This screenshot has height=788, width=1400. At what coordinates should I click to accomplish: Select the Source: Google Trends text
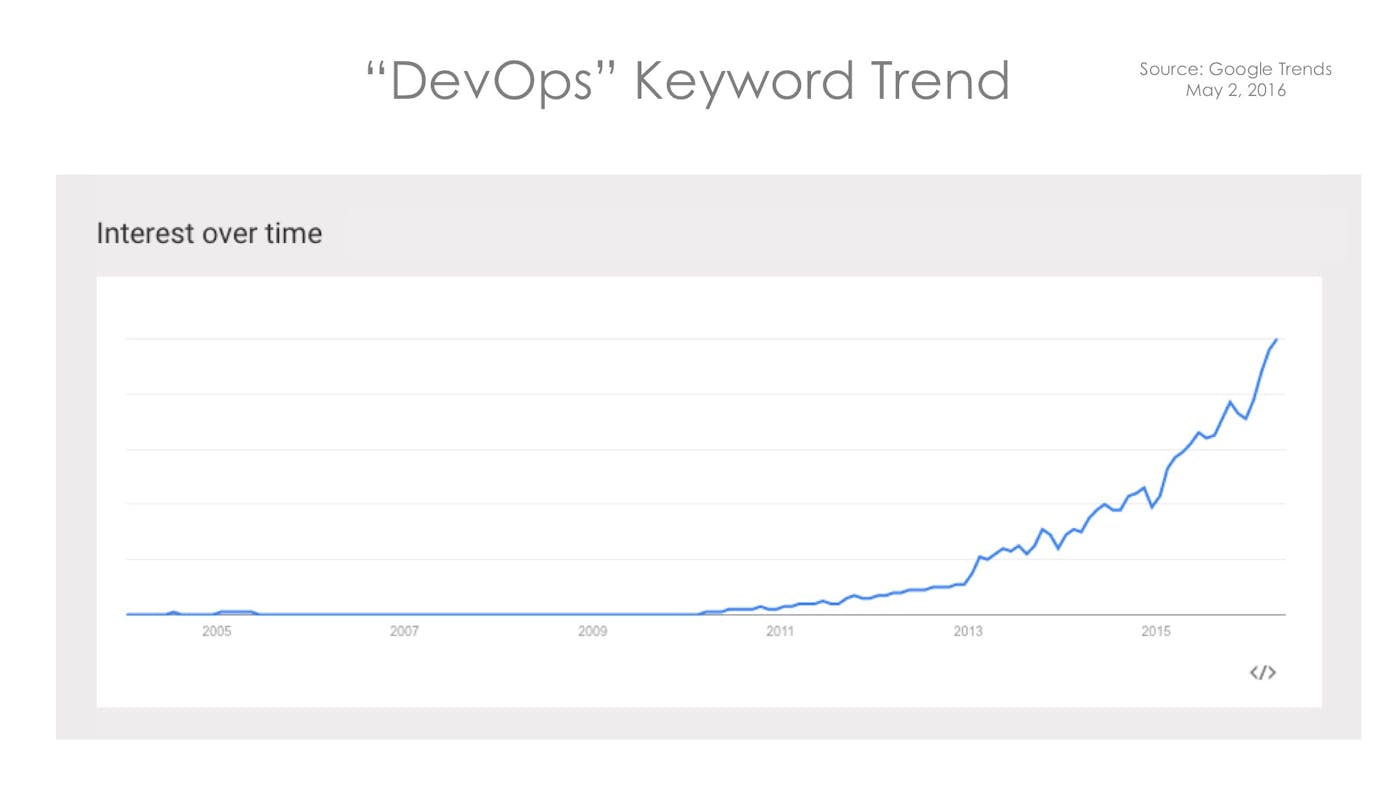tap(1235, 69)
